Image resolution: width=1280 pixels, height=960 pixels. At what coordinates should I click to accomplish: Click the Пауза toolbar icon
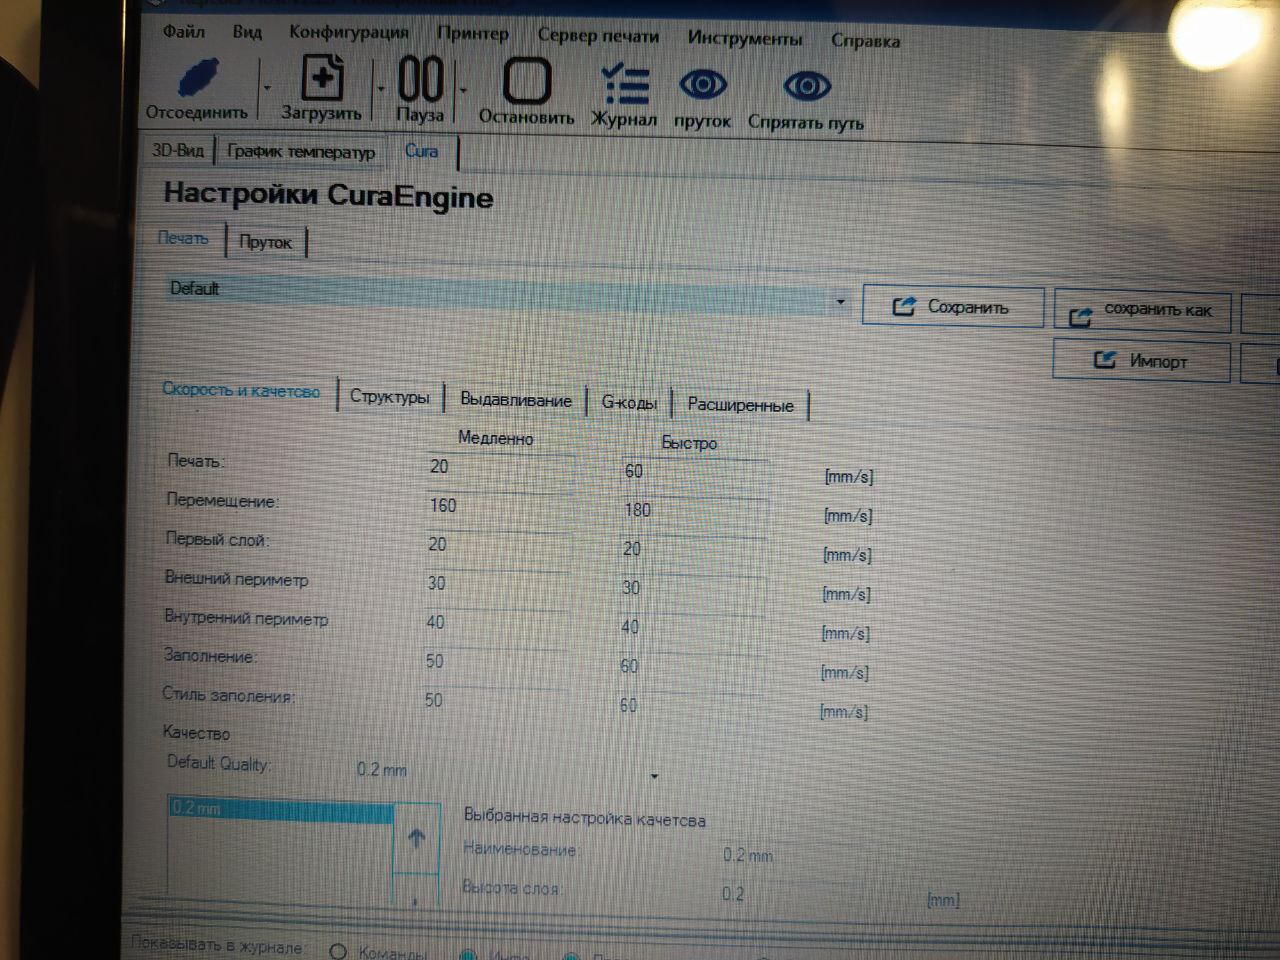pos(420,80)
